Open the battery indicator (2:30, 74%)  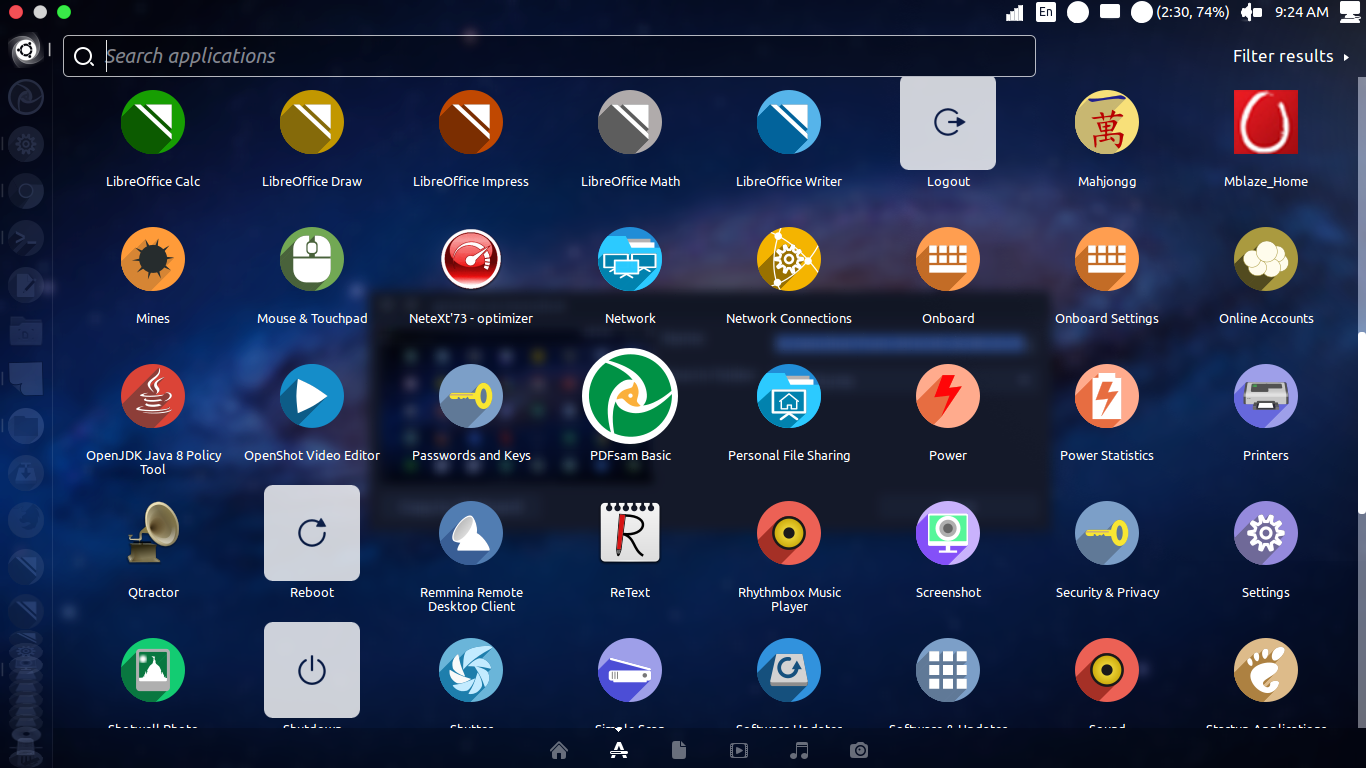(x=1180, y=12)
